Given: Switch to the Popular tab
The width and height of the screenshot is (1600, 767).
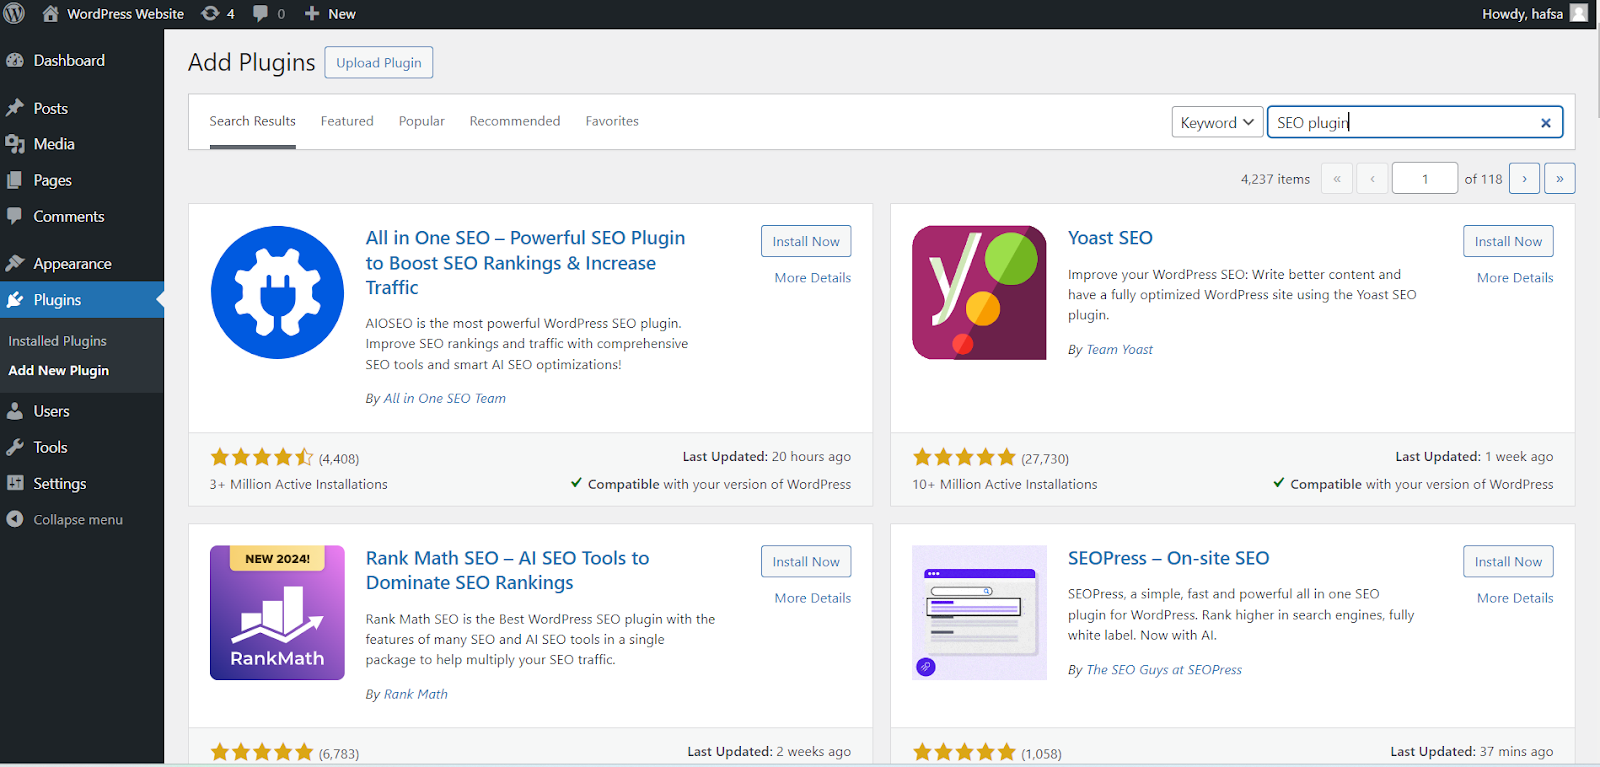Looking at the screenshot, I should coord(421,121).
